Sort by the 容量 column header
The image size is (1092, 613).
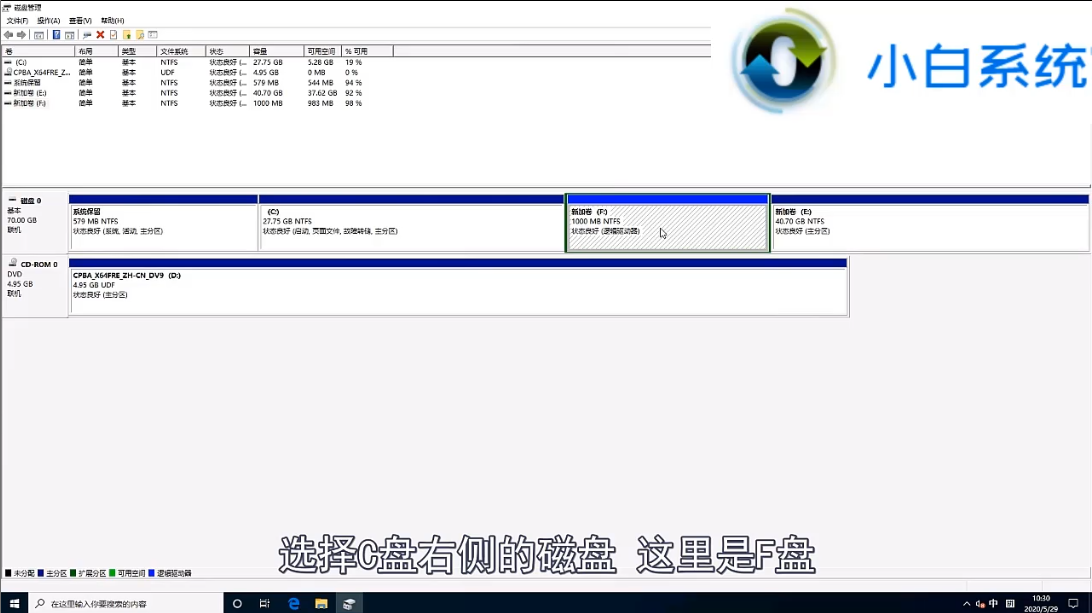tap(276, 52)
